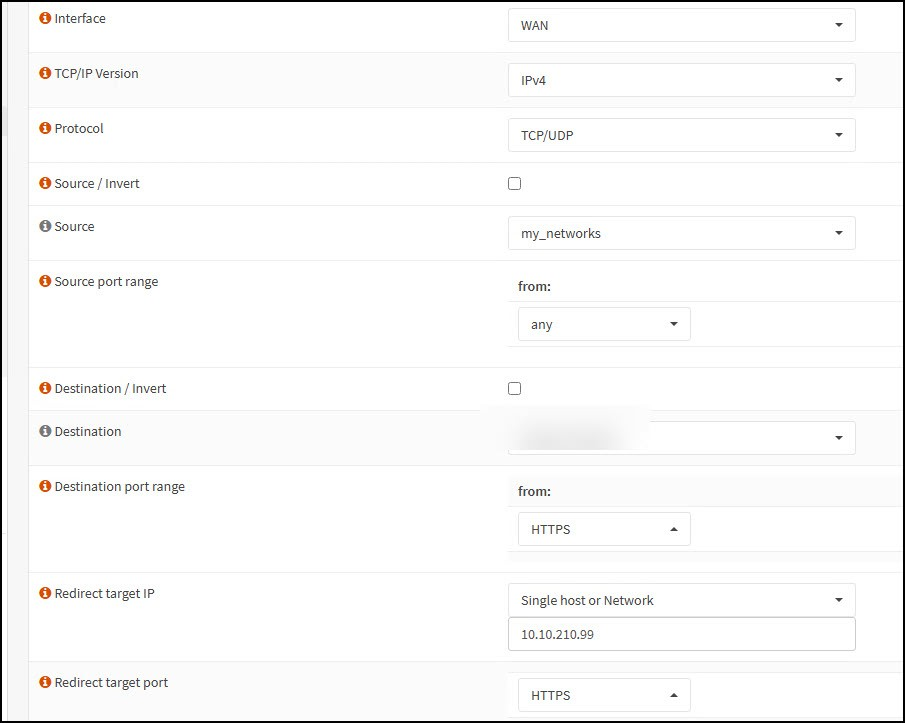Click the info icon beside Source / Invert
Screen dimensions: 905x723
coord(45,184)
